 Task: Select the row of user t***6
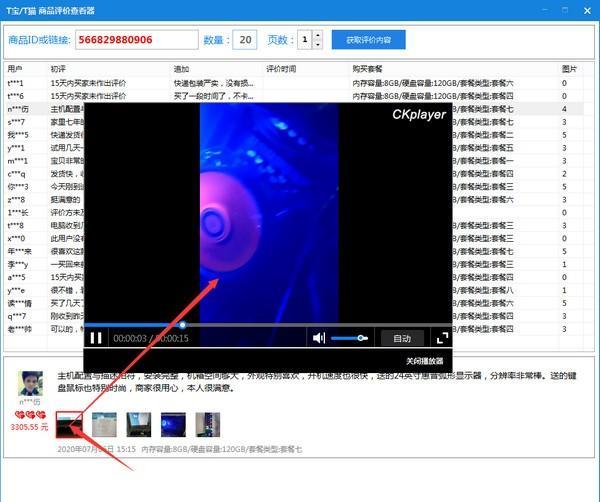tap(294, 96)
